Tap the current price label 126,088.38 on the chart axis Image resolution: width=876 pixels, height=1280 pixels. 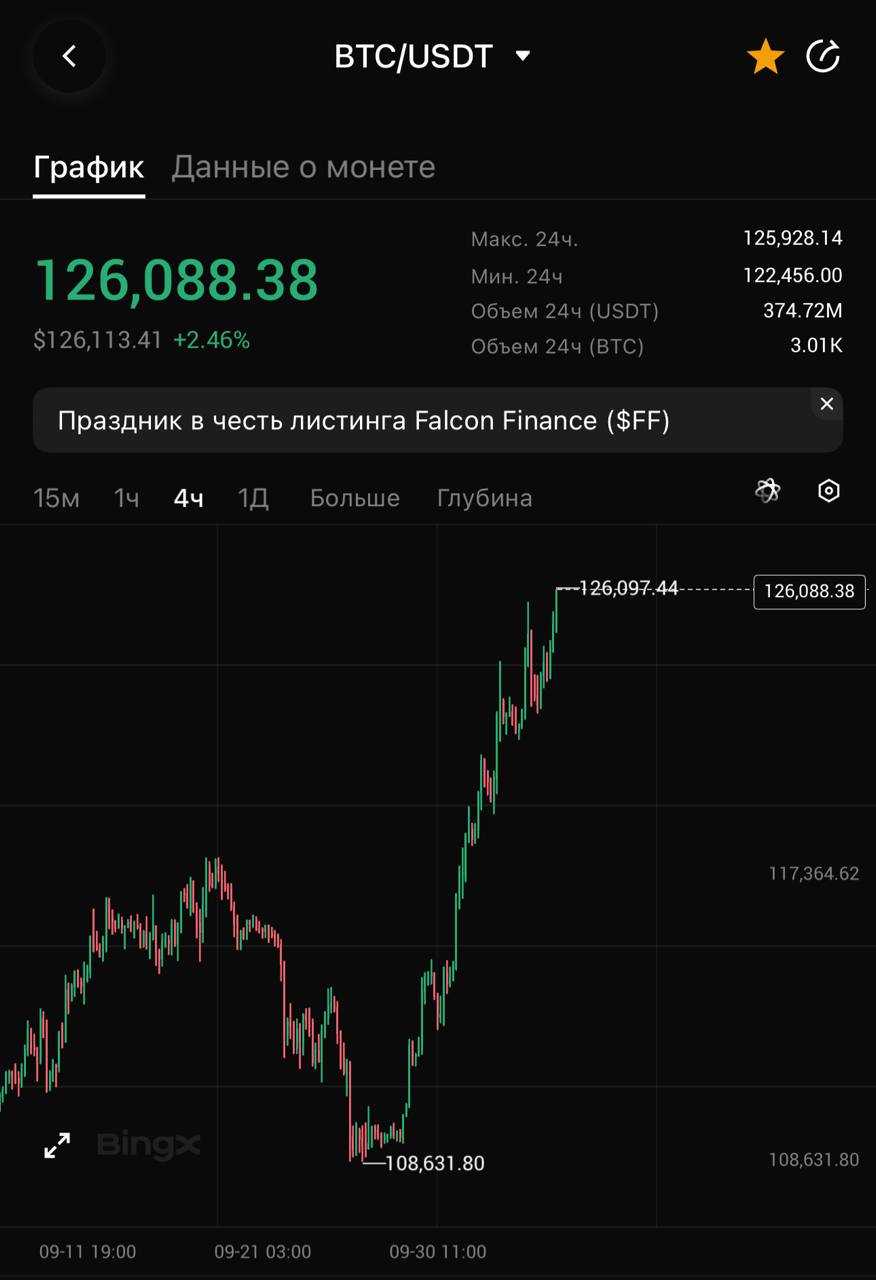tap(809, 591)
